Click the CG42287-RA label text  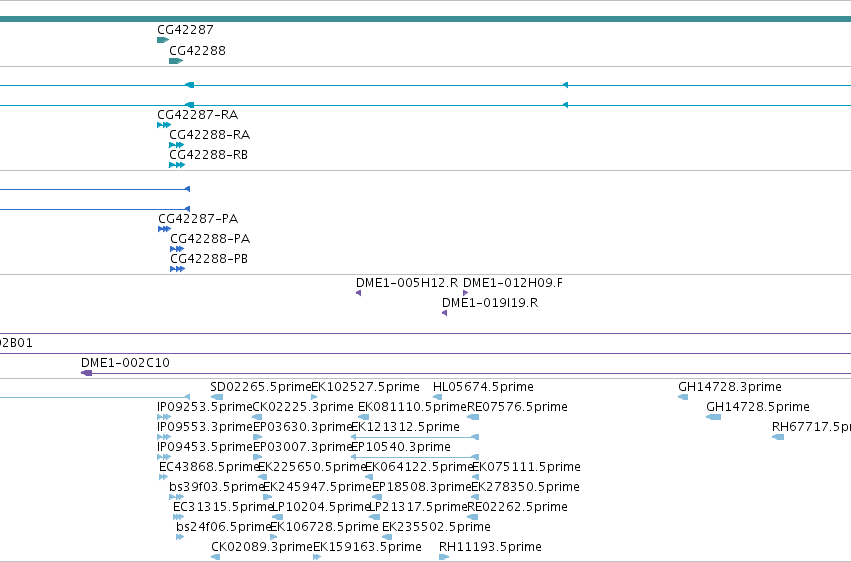[198, 115]
